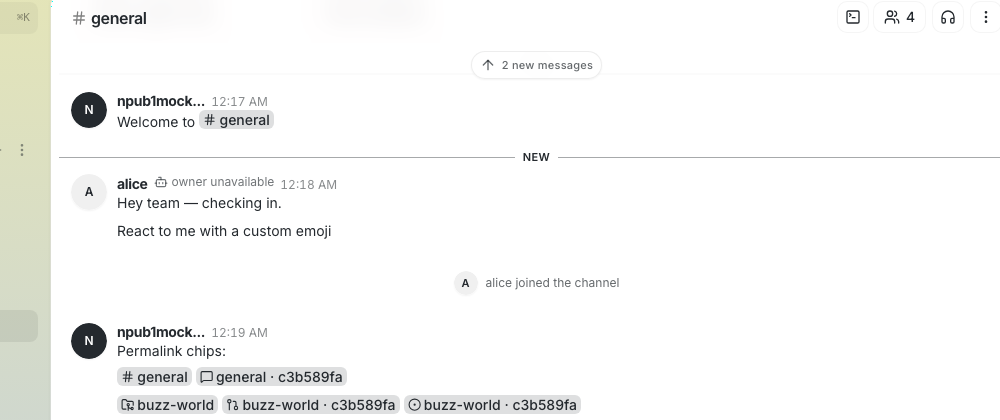
Task: Click the npub1mock avatar on welcome message
Action: (x=89, y=110)
